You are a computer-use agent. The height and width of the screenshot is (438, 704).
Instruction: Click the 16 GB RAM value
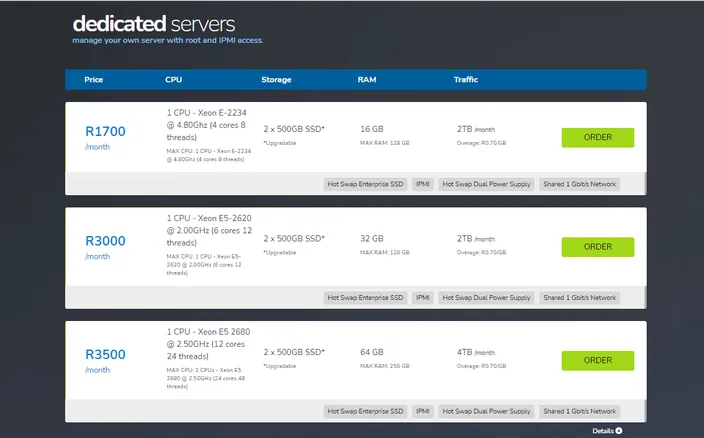point(372,129)
